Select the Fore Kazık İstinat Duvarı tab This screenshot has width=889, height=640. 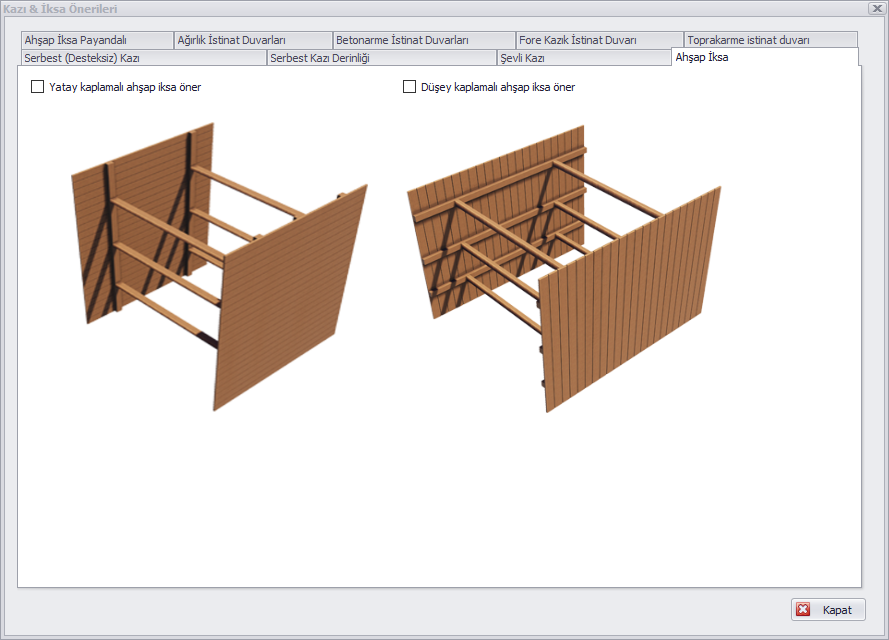[599, 40]
